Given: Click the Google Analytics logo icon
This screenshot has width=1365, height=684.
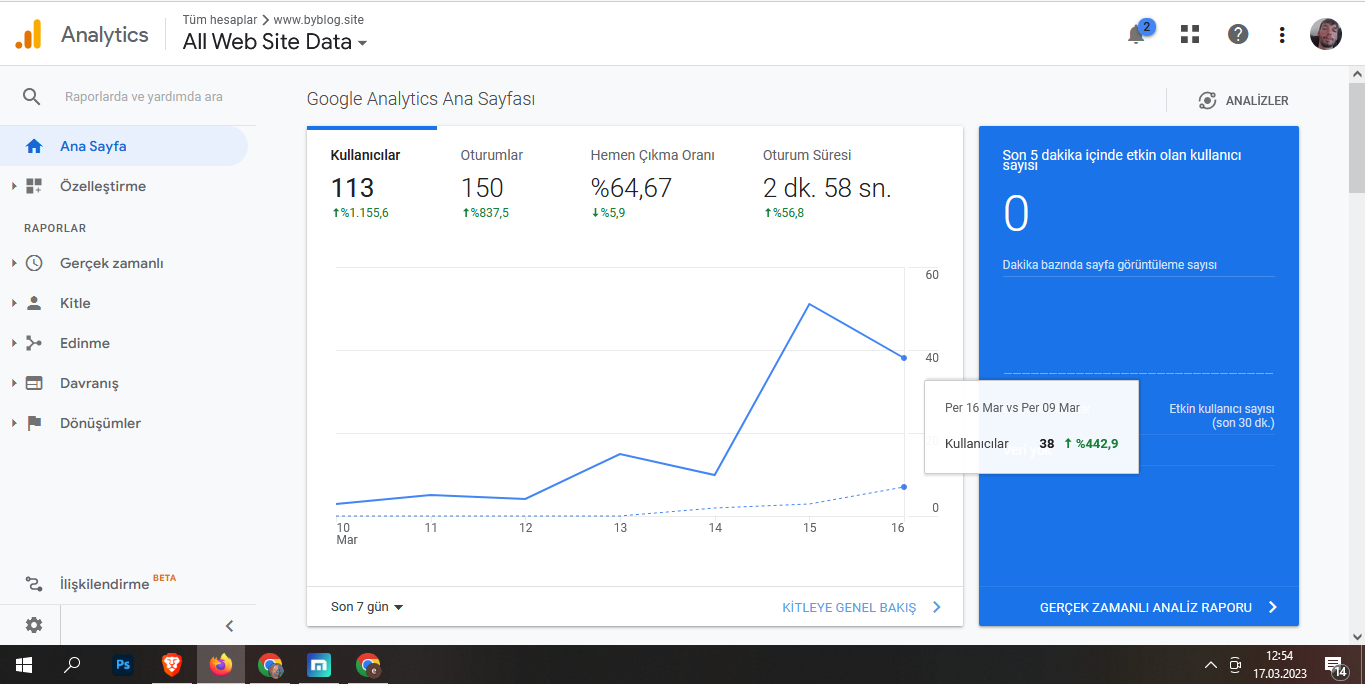Looking at the screenshot, I should pyautogui.click(x=28, y=34).
